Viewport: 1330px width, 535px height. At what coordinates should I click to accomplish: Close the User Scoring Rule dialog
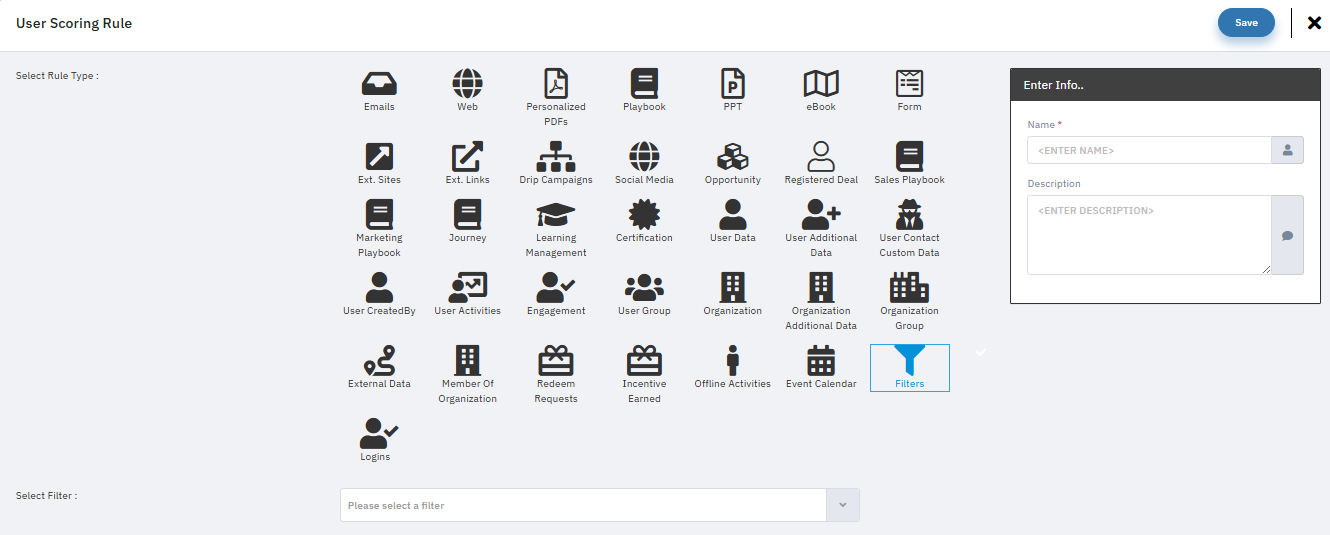pos(1314,23)
